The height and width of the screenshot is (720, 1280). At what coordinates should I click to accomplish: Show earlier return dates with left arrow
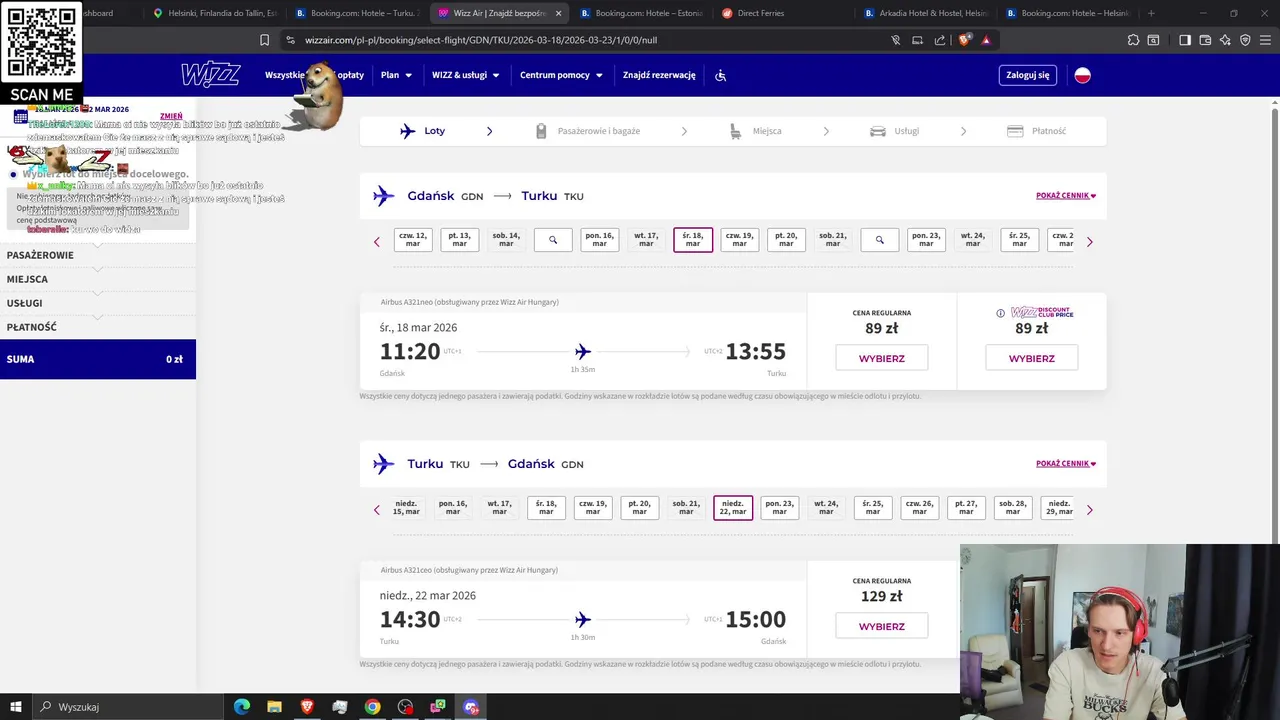click(x=377, y=510)
